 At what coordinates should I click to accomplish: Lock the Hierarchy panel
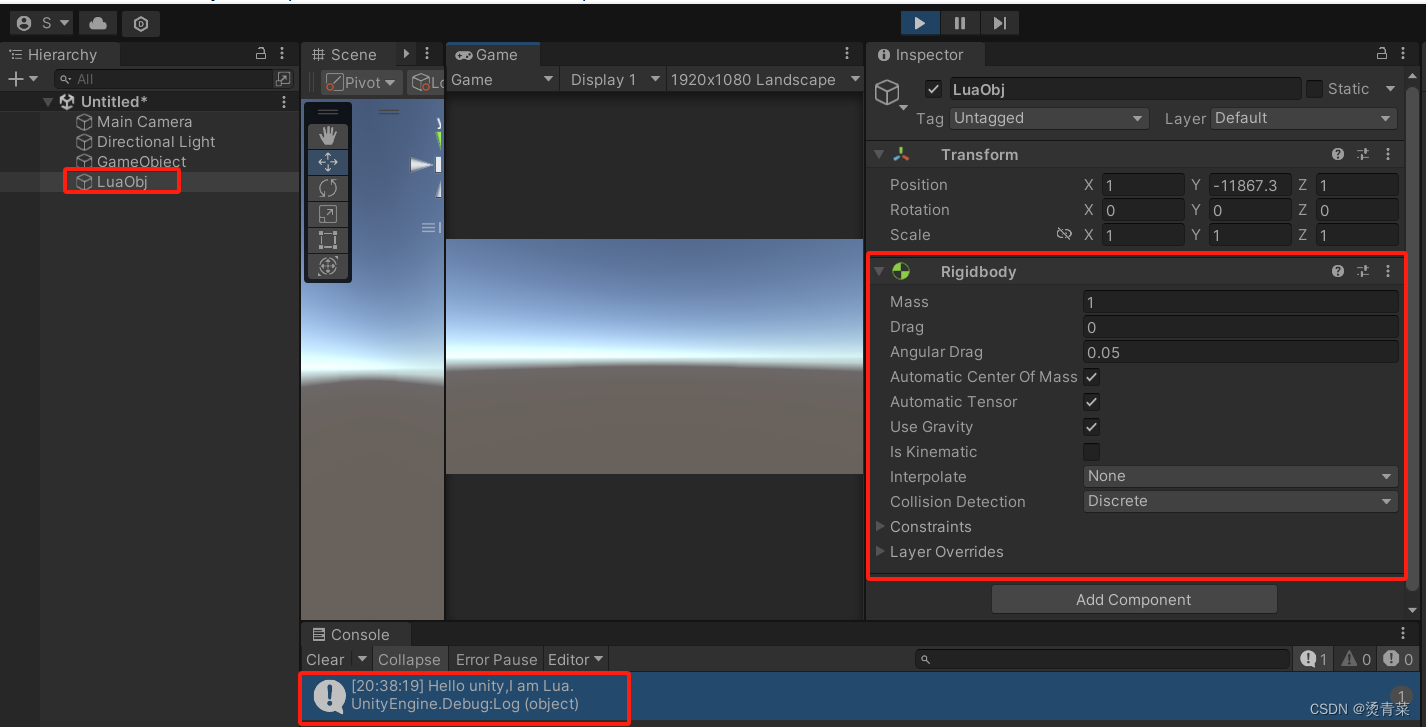[x=261, y=54]
